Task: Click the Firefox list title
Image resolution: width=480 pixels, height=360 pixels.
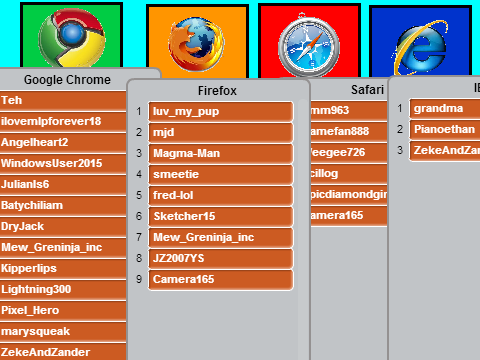Action: (217, 91)
